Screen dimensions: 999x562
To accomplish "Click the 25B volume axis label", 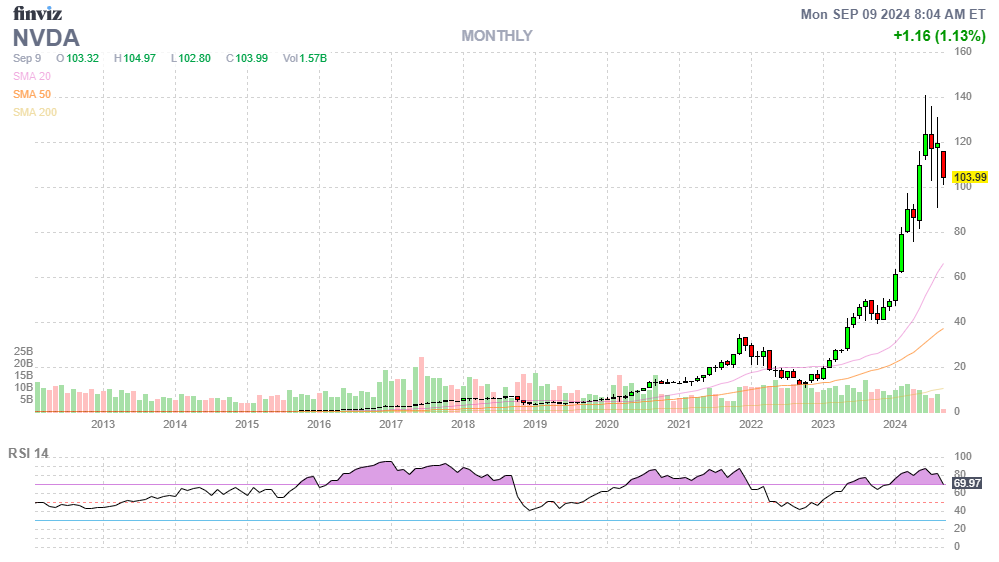I will tap(24, 352).
